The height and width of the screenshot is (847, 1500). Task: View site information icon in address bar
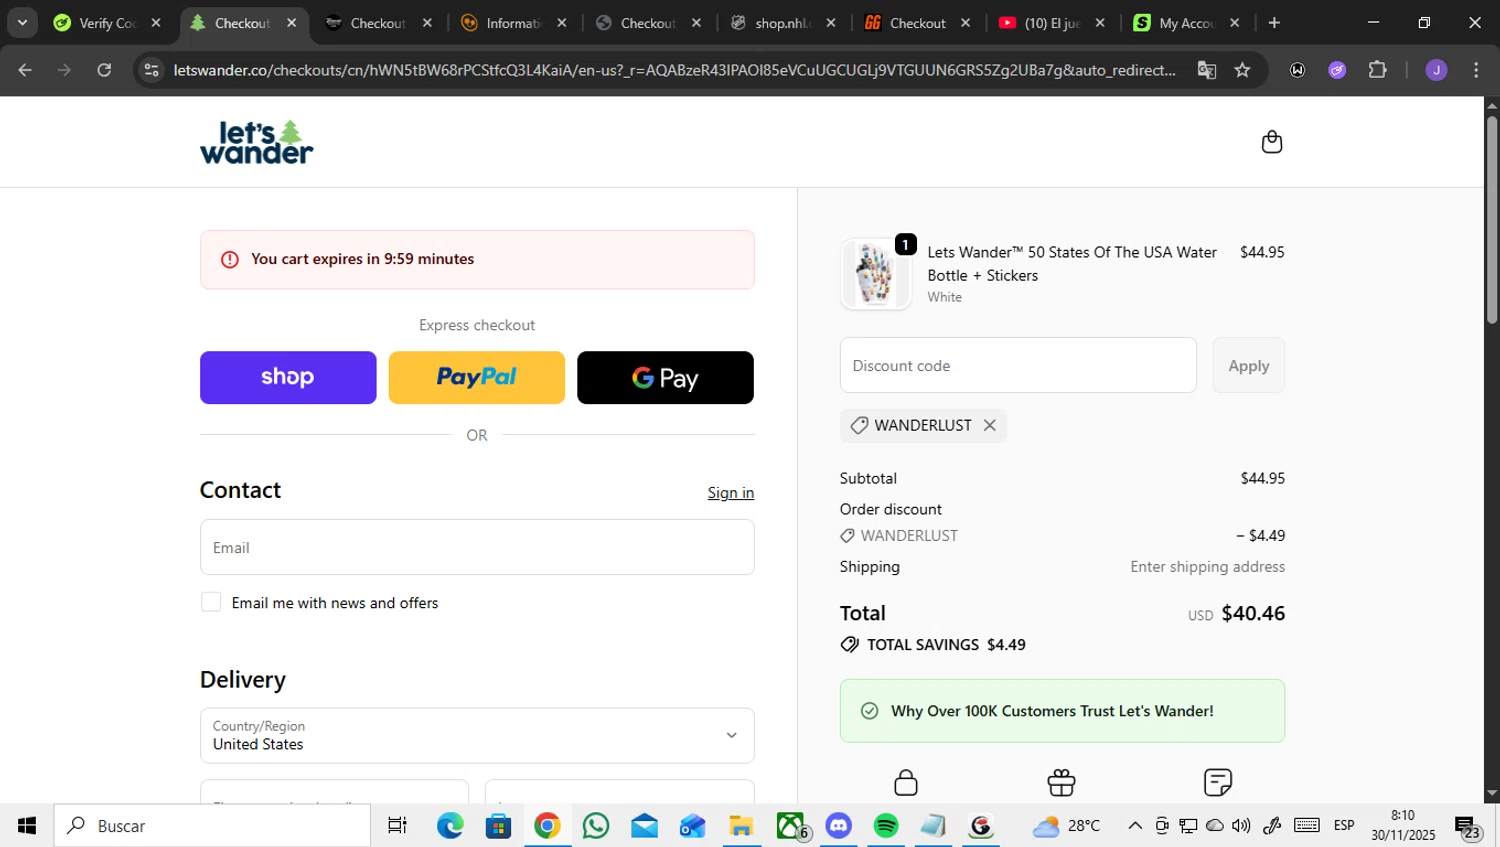(x=151, y=70)
